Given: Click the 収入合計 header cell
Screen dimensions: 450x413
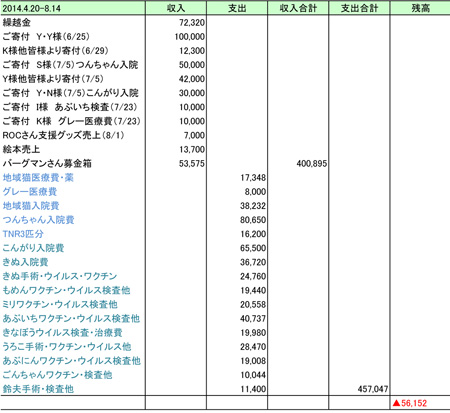Looking at the screenshot, I should (298, 8).
